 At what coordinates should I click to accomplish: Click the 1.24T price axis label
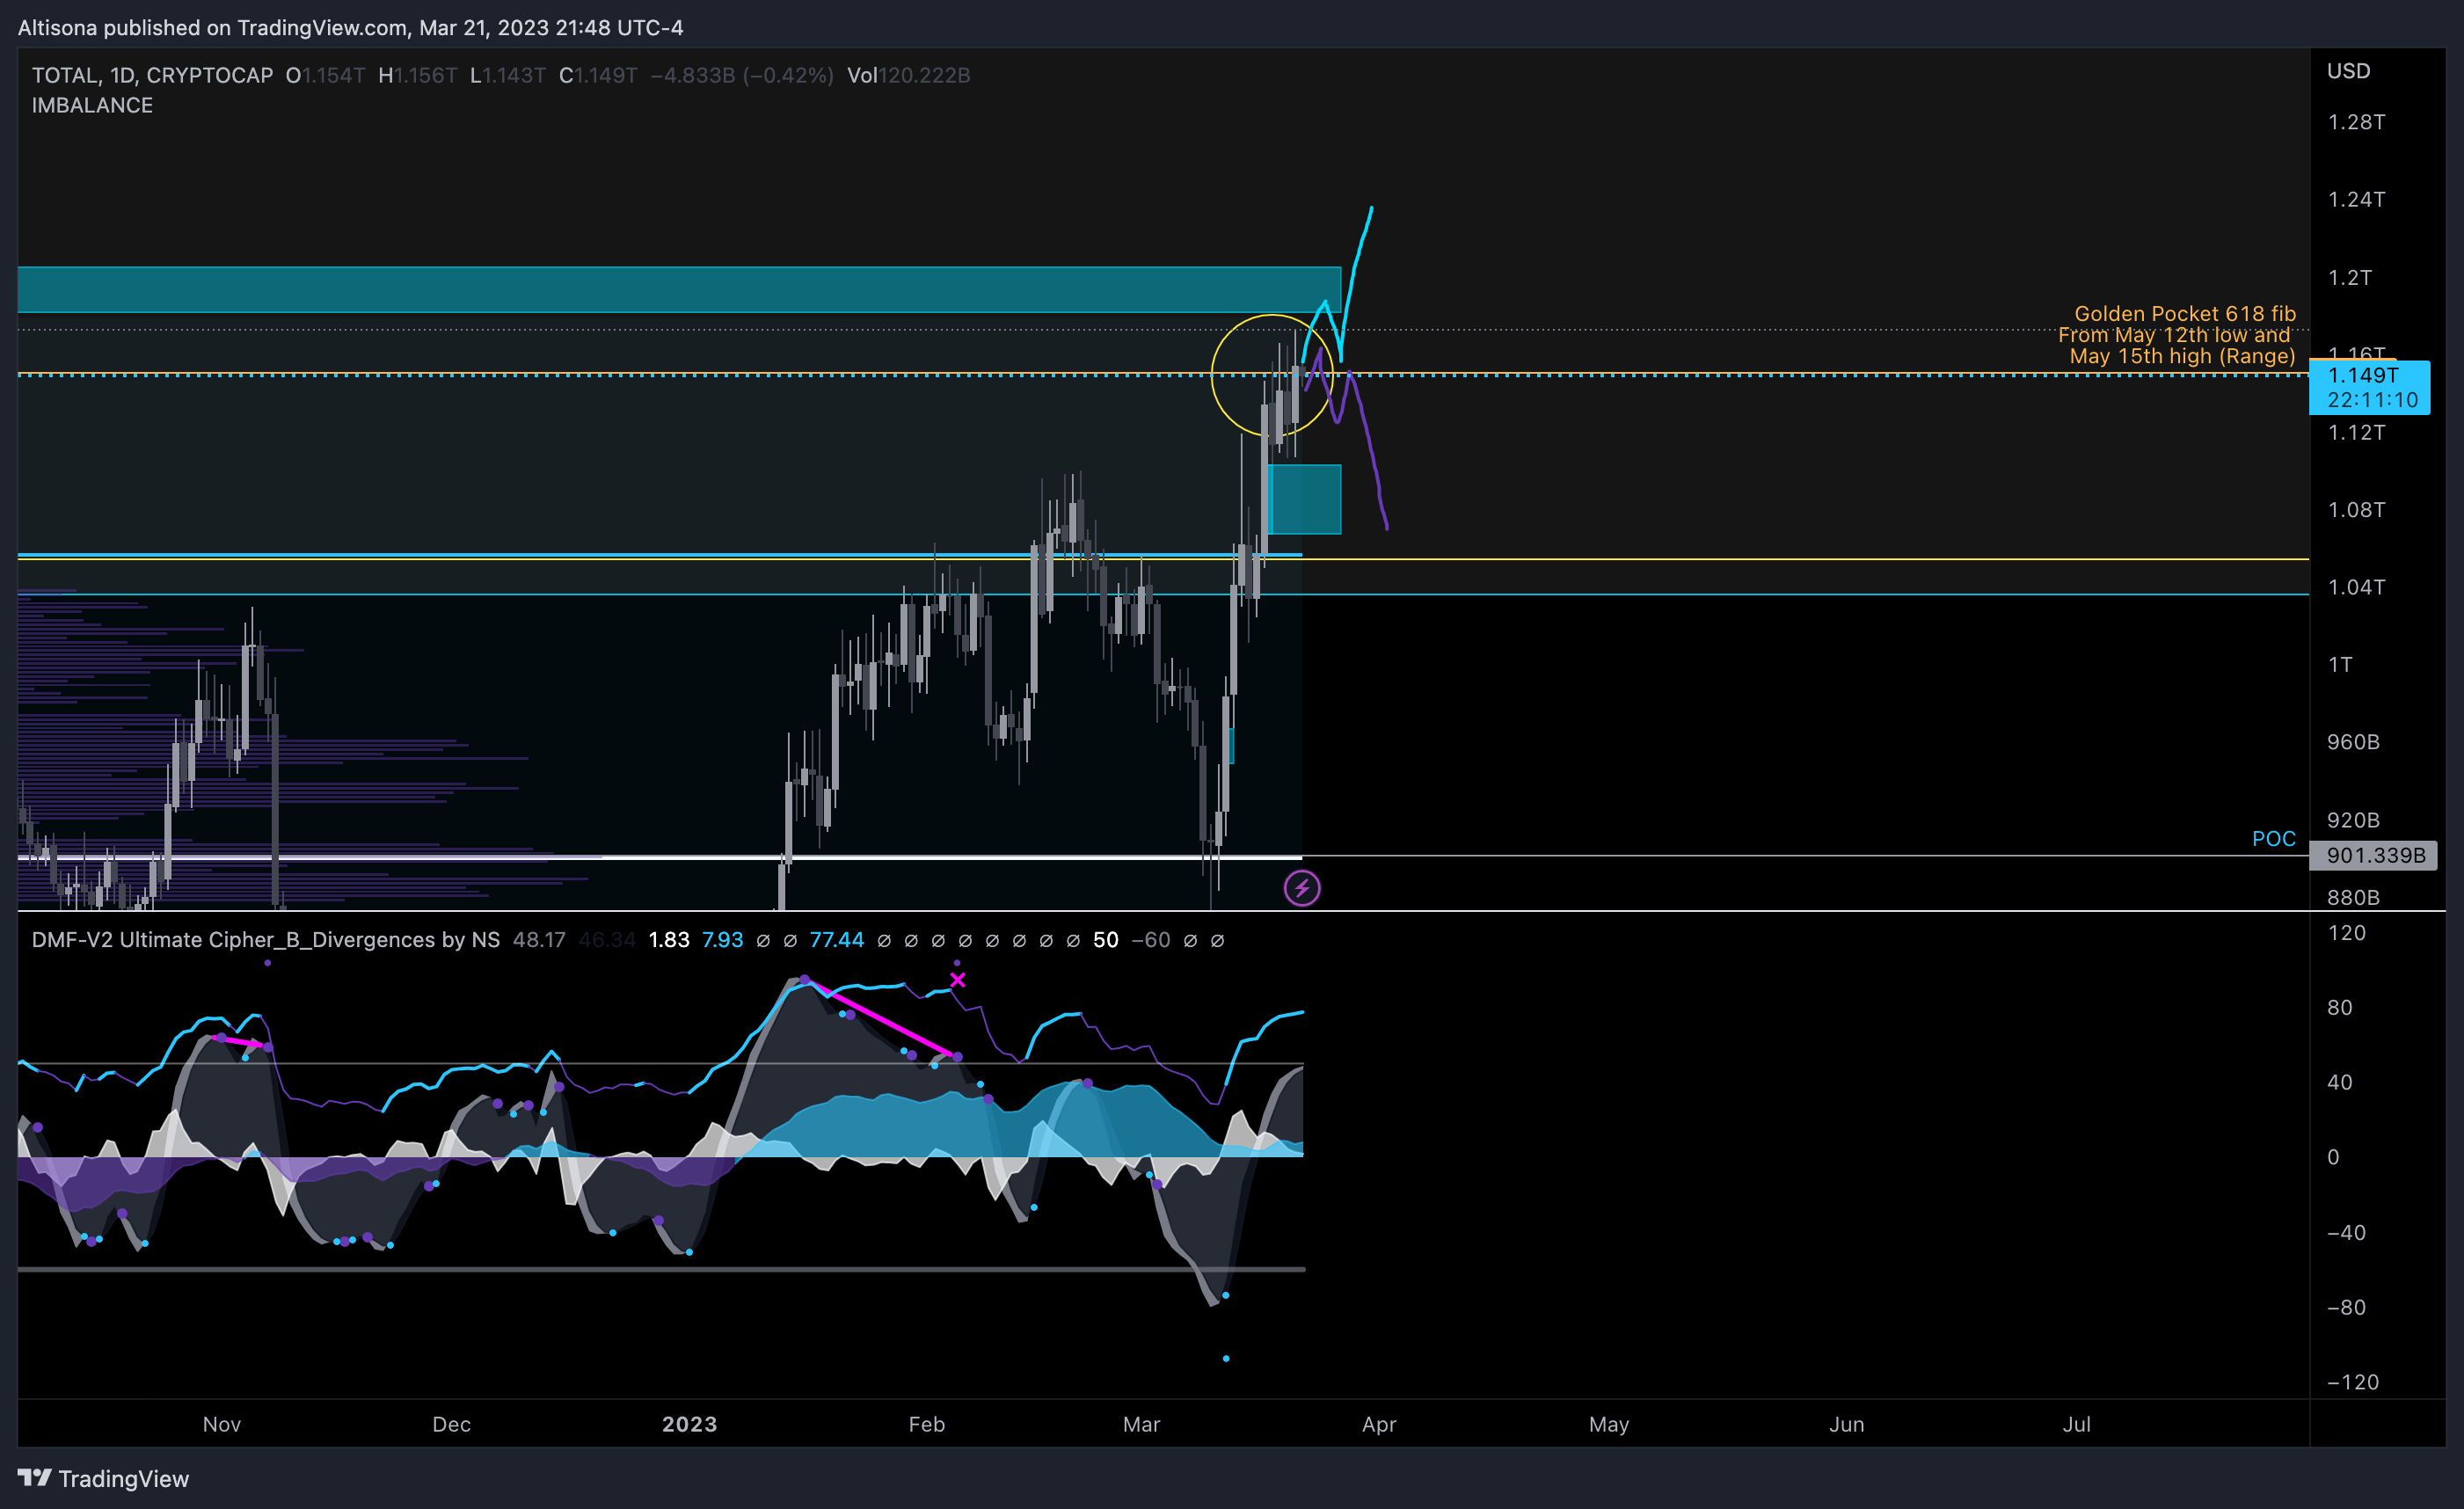[x=2356, y=199]
